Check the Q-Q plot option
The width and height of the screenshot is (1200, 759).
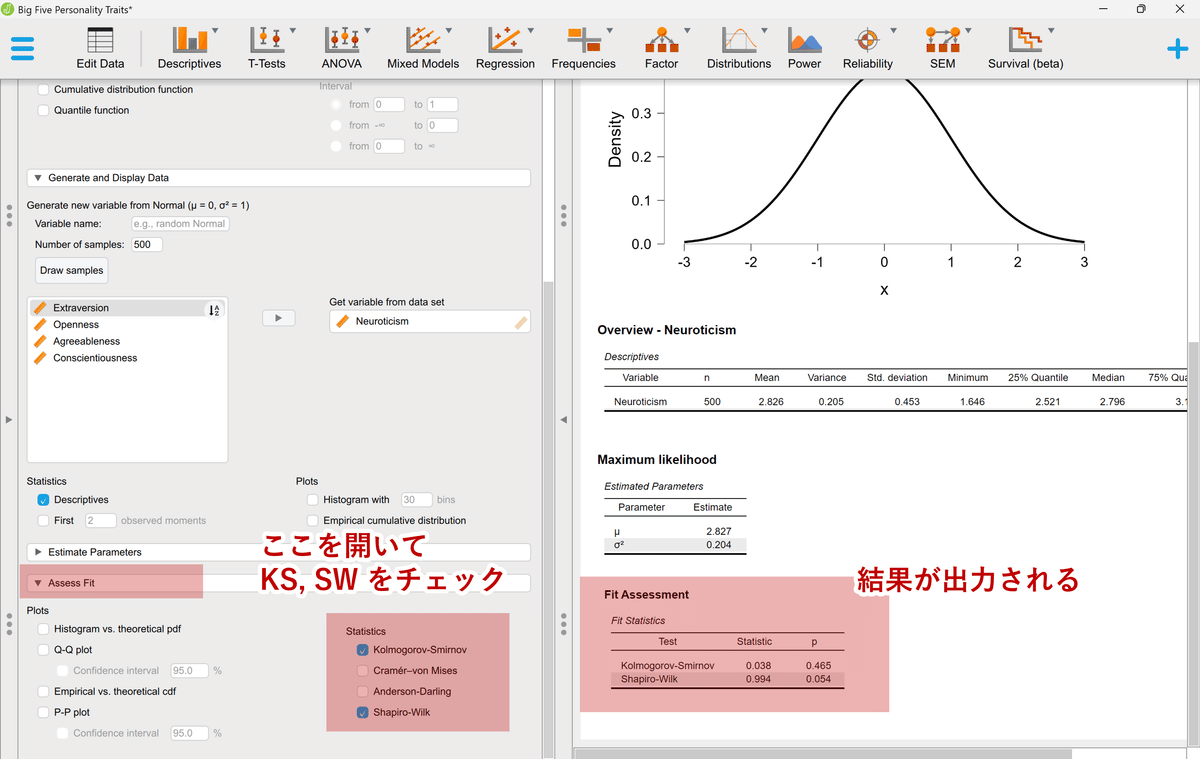[x=41, y=649]
